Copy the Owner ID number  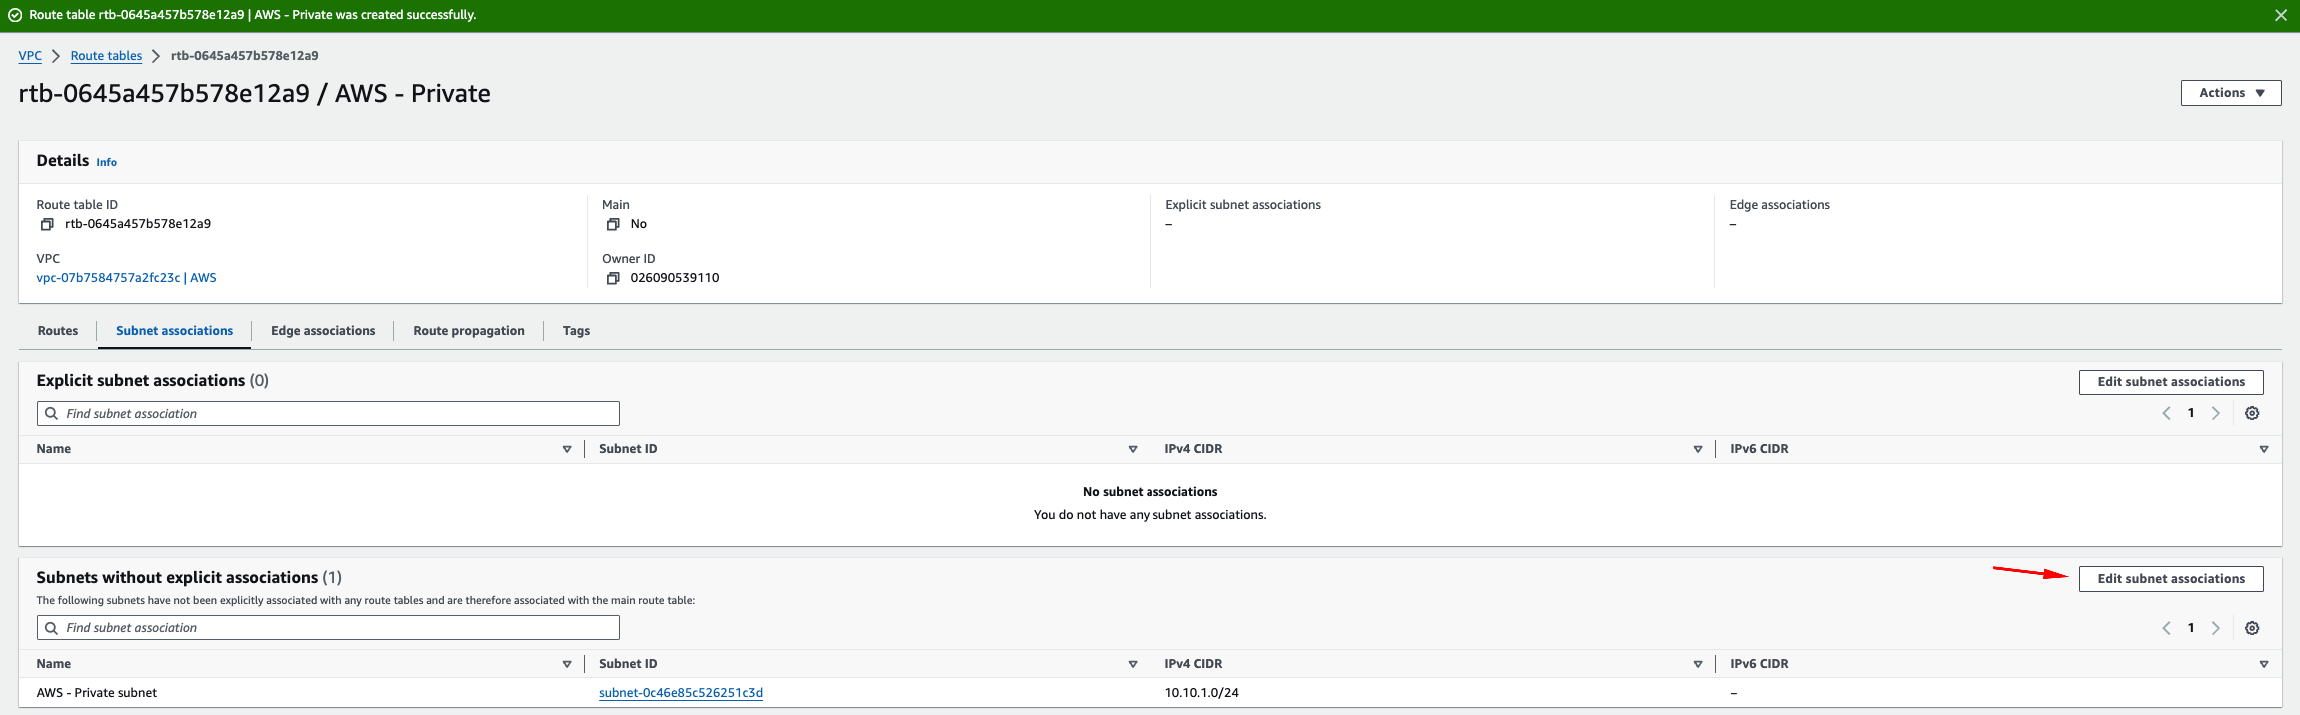613,278
